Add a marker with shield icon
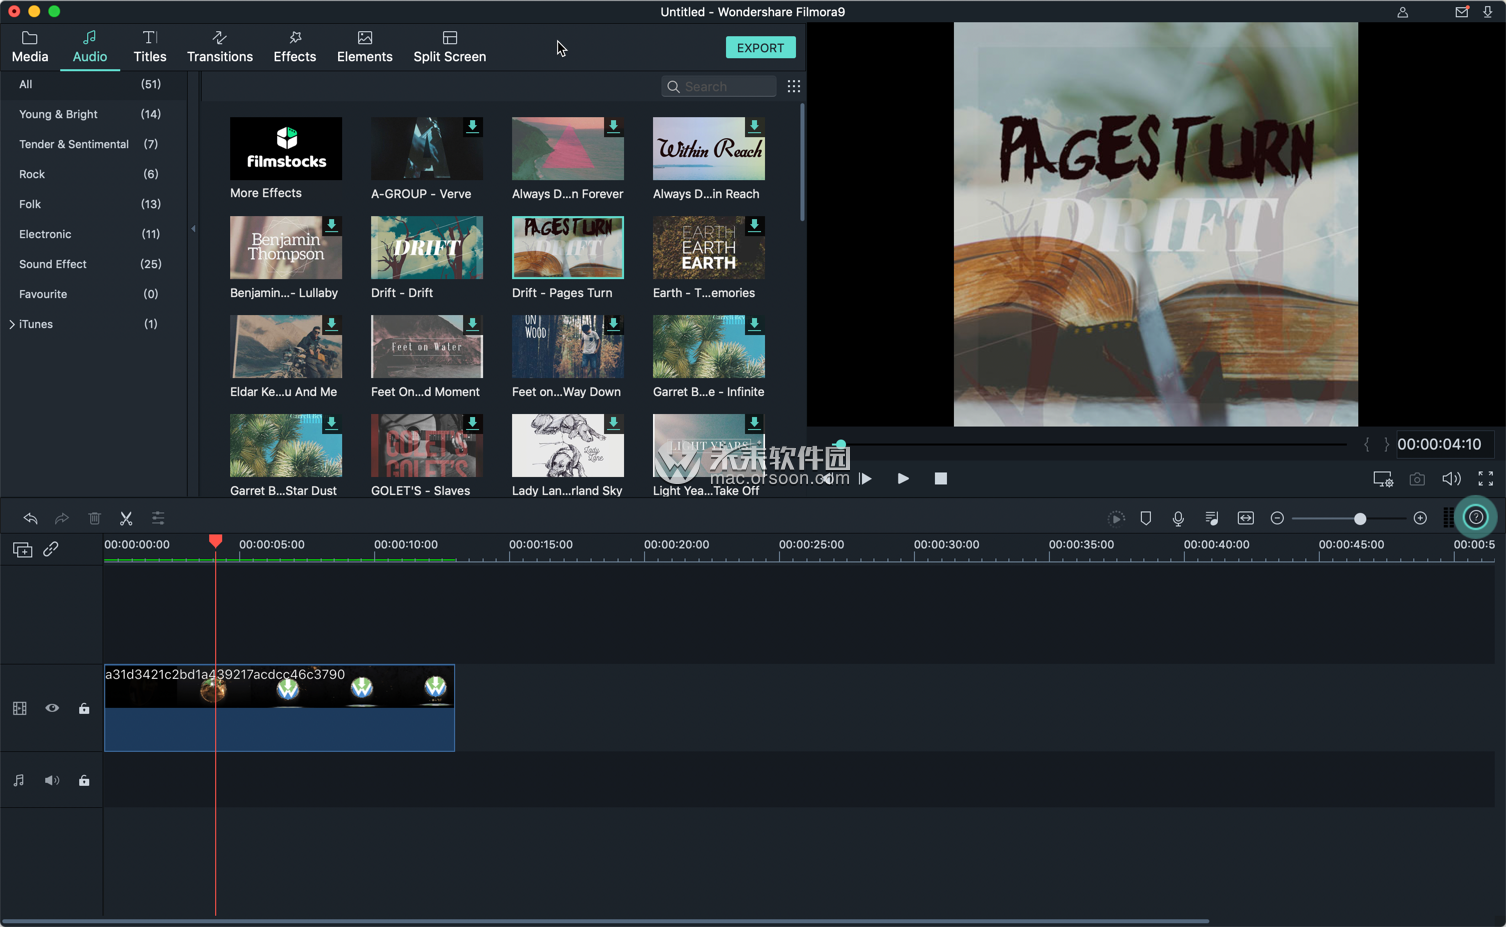 (1146, 518)
